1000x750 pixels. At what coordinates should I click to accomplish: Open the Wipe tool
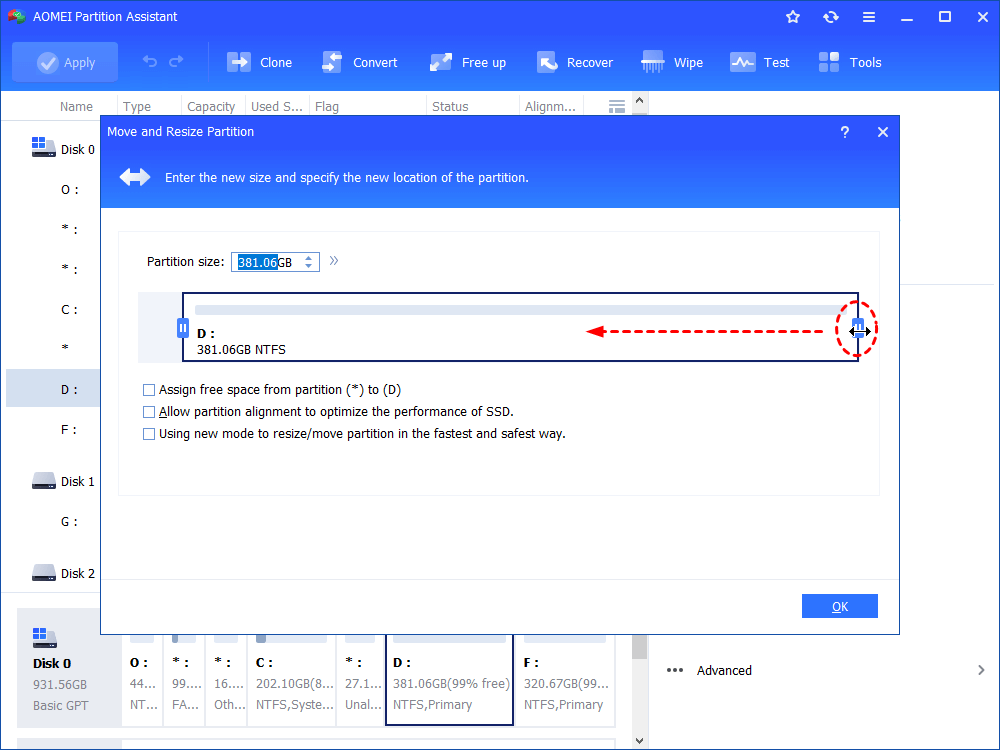(672, 62)
